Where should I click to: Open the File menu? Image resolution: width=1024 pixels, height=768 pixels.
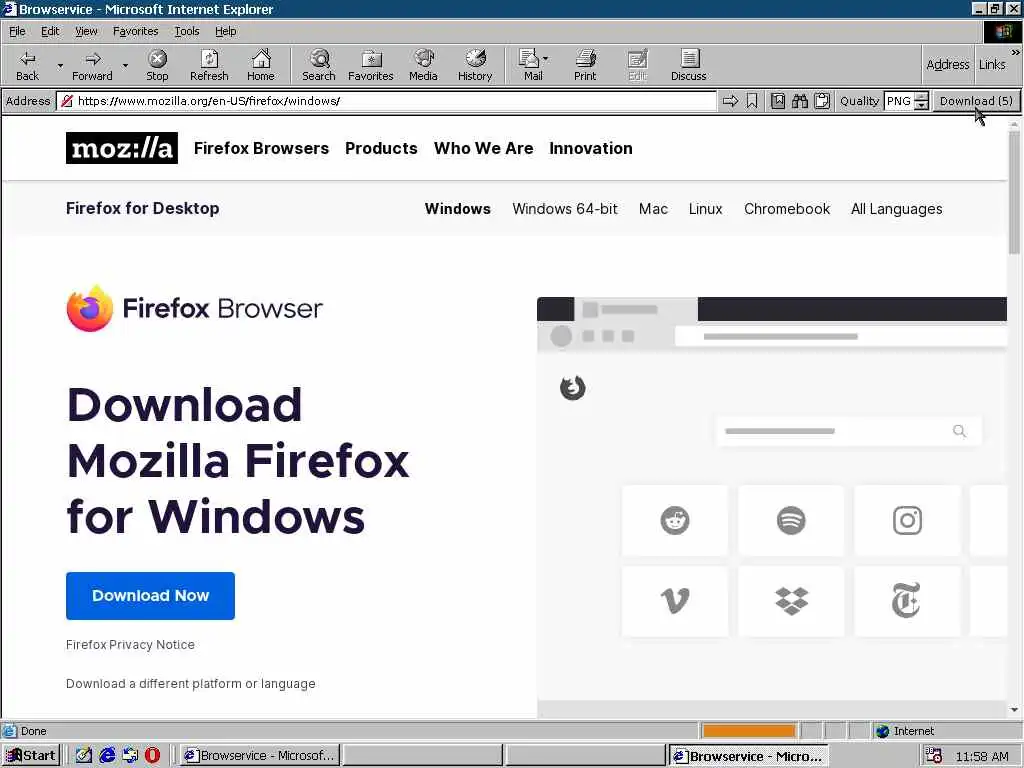17,31
